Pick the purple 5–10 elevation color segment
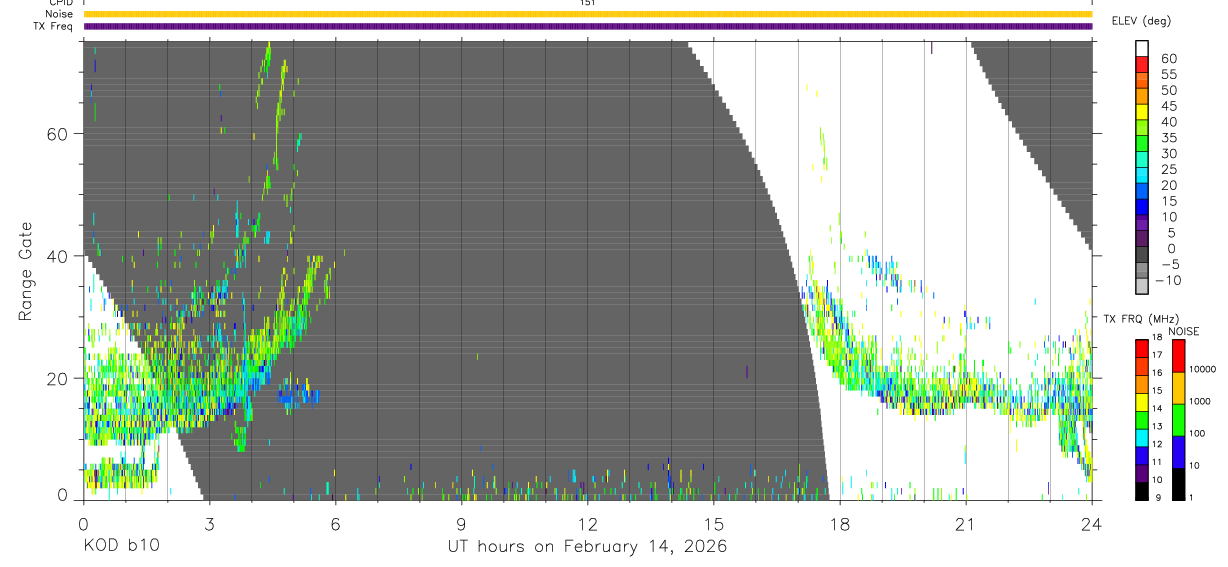The image size is (1228, 567). click(1142, 223)
